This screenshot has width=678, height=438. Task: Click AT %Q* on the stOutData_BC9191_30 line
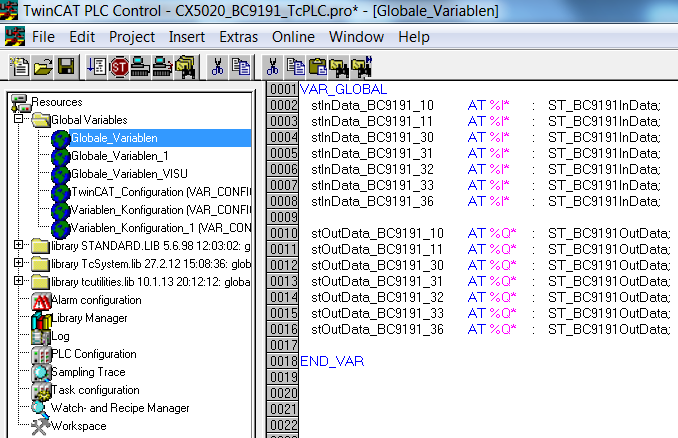pos(492,265)
